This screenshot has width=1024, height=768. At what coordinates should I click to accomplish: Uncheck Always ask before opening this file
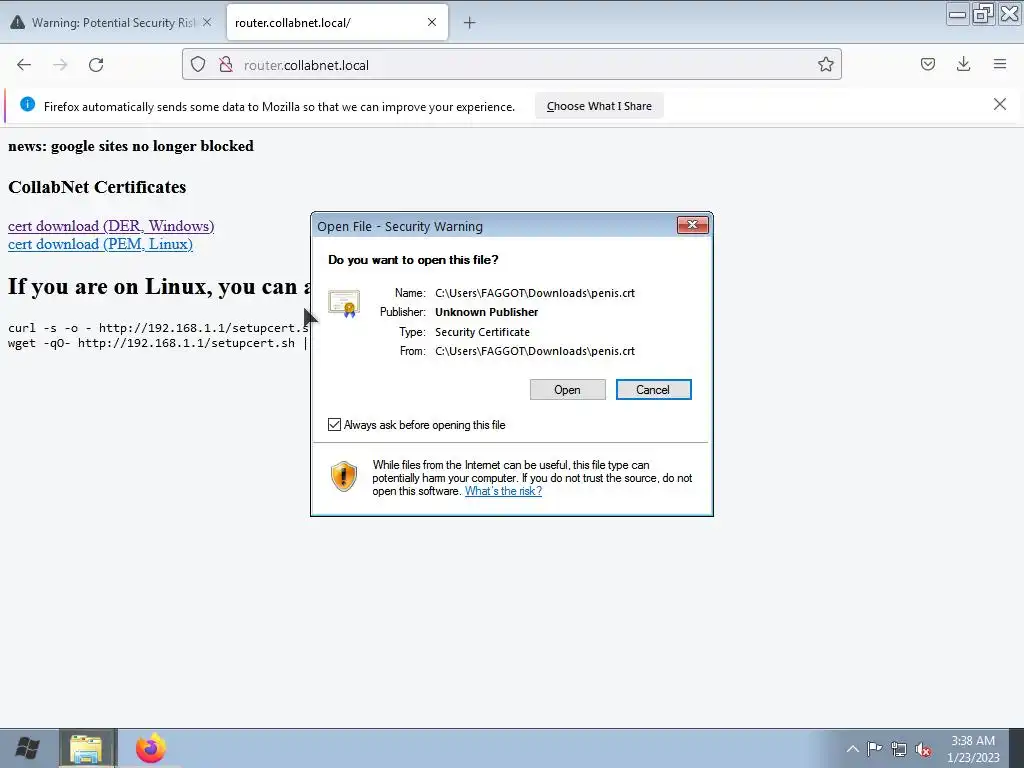tap(334, 425)
